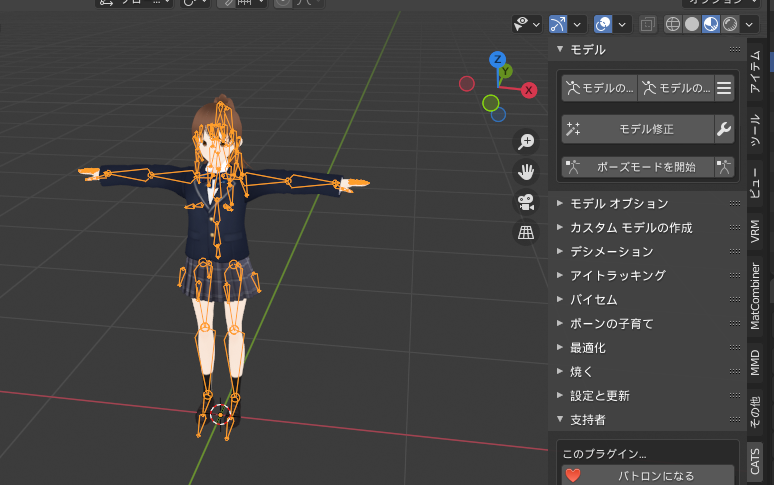Open the ビュー sidebar tab
The height and width of the screenshot is (485, 774).
[755, 184]
